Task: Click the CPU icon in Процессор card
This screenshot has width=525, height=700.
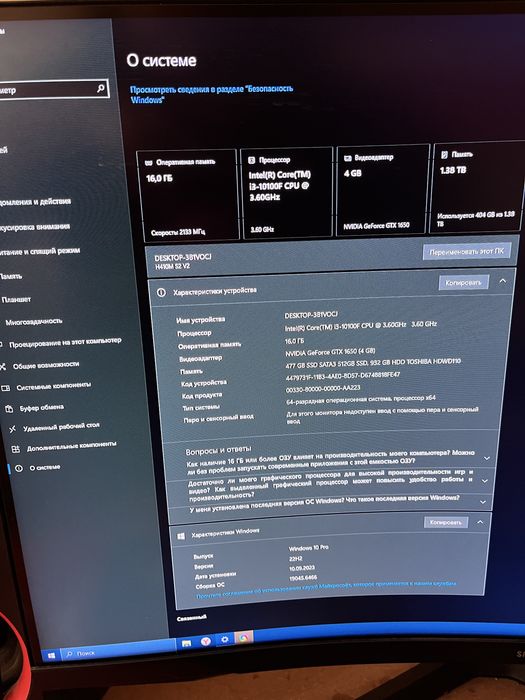Action: coord(252,160)
